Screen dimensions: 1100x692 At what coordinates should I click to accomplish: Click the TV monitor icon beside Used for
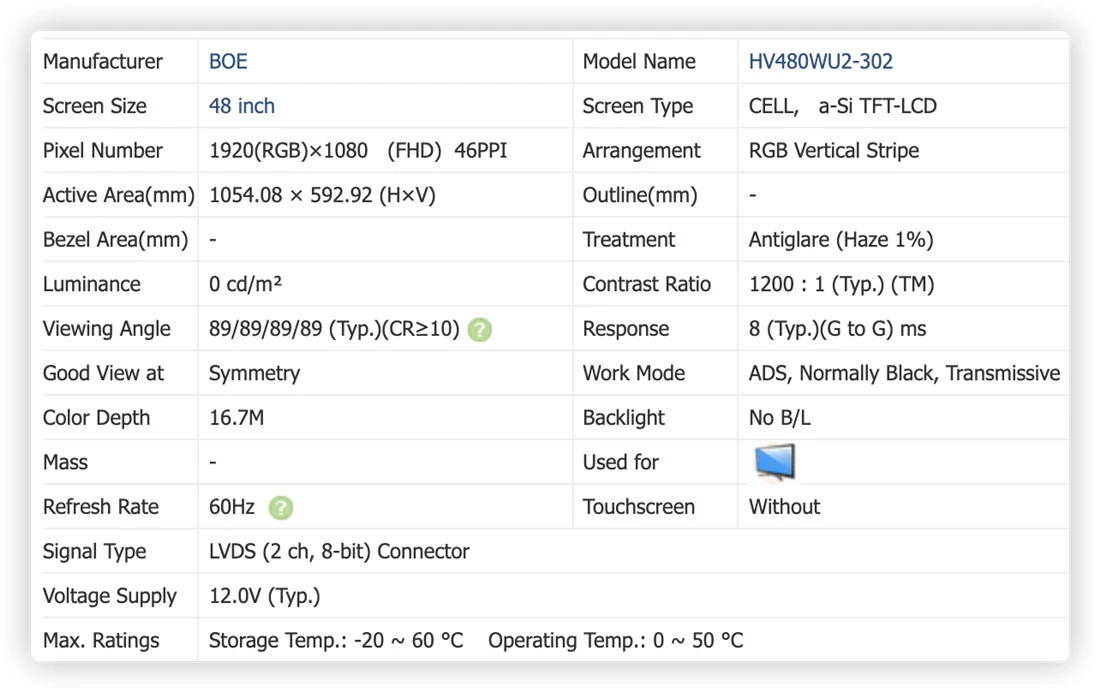point(774,463)
